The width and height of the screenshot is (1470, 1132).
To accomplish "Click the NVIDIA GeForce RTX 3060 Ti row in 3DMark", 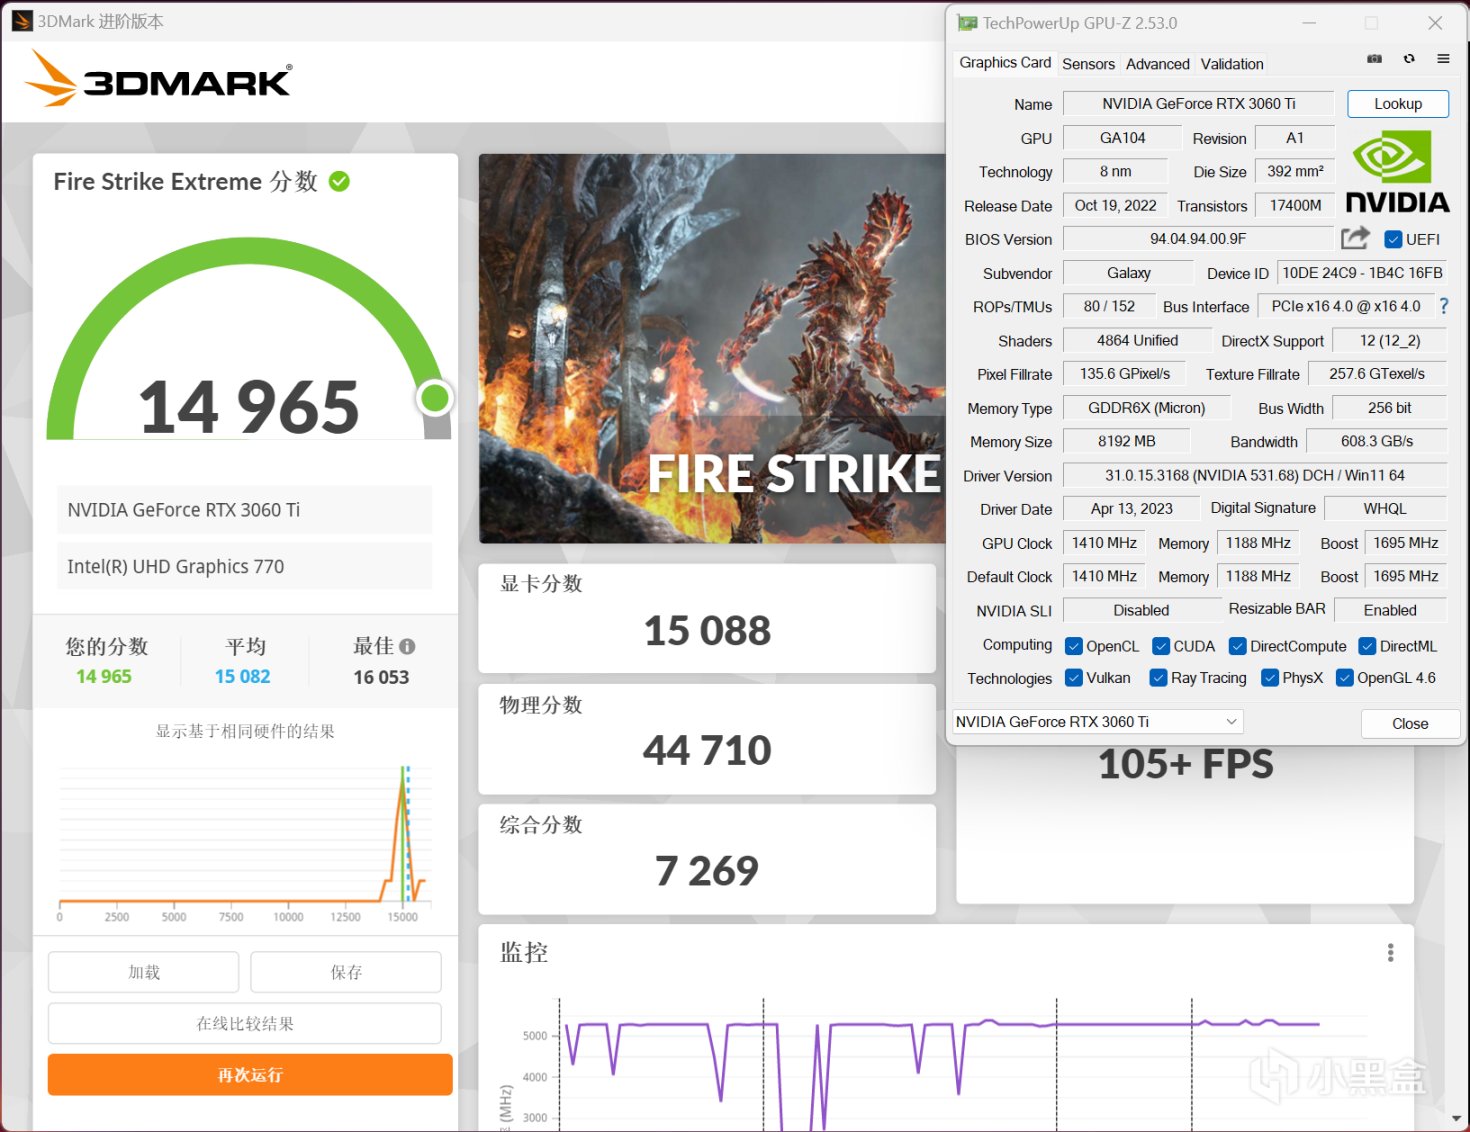I will [245, 510].
